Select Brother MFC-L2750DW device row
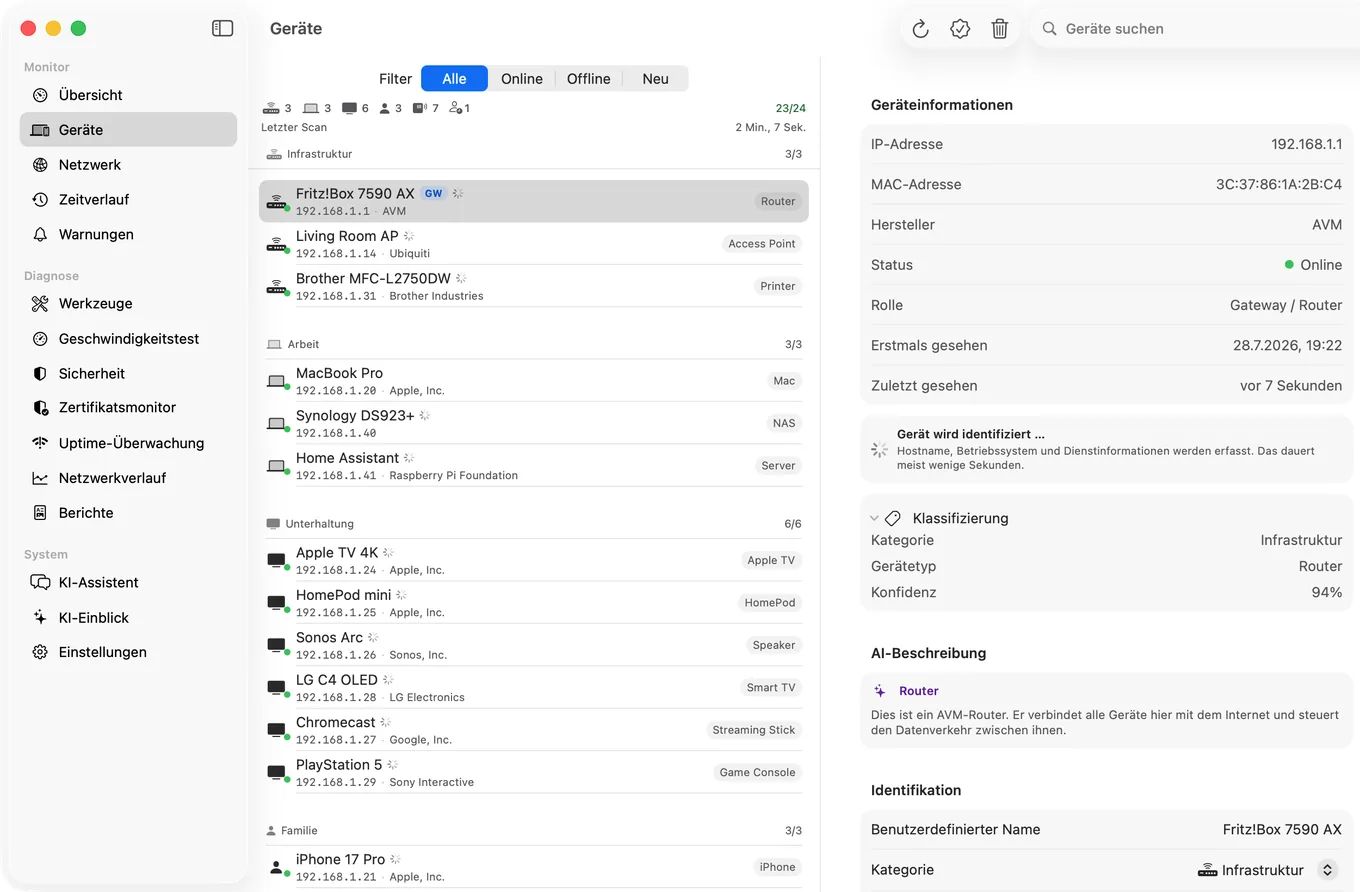The image size is (1360, 892). (534, 286)
